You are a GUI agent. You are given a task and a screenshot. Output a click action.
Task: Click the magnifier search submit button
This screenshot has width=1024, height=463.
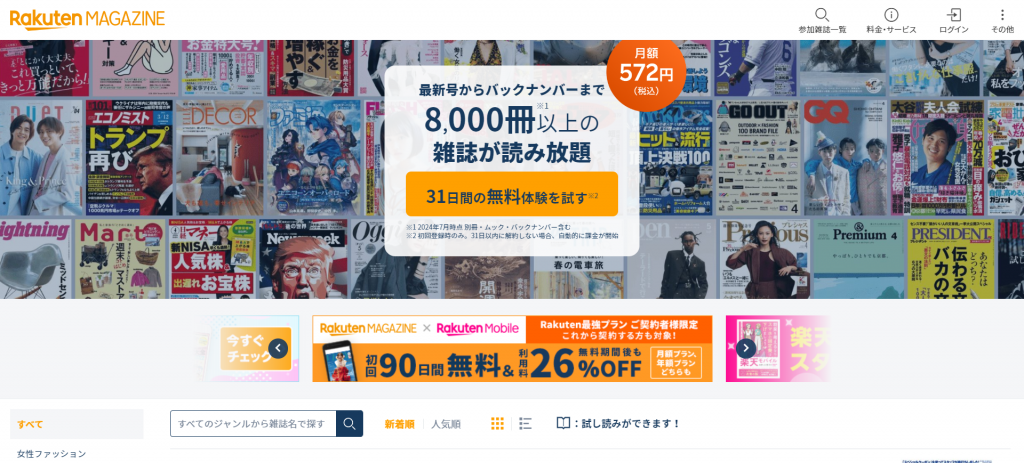click(349, 424)
